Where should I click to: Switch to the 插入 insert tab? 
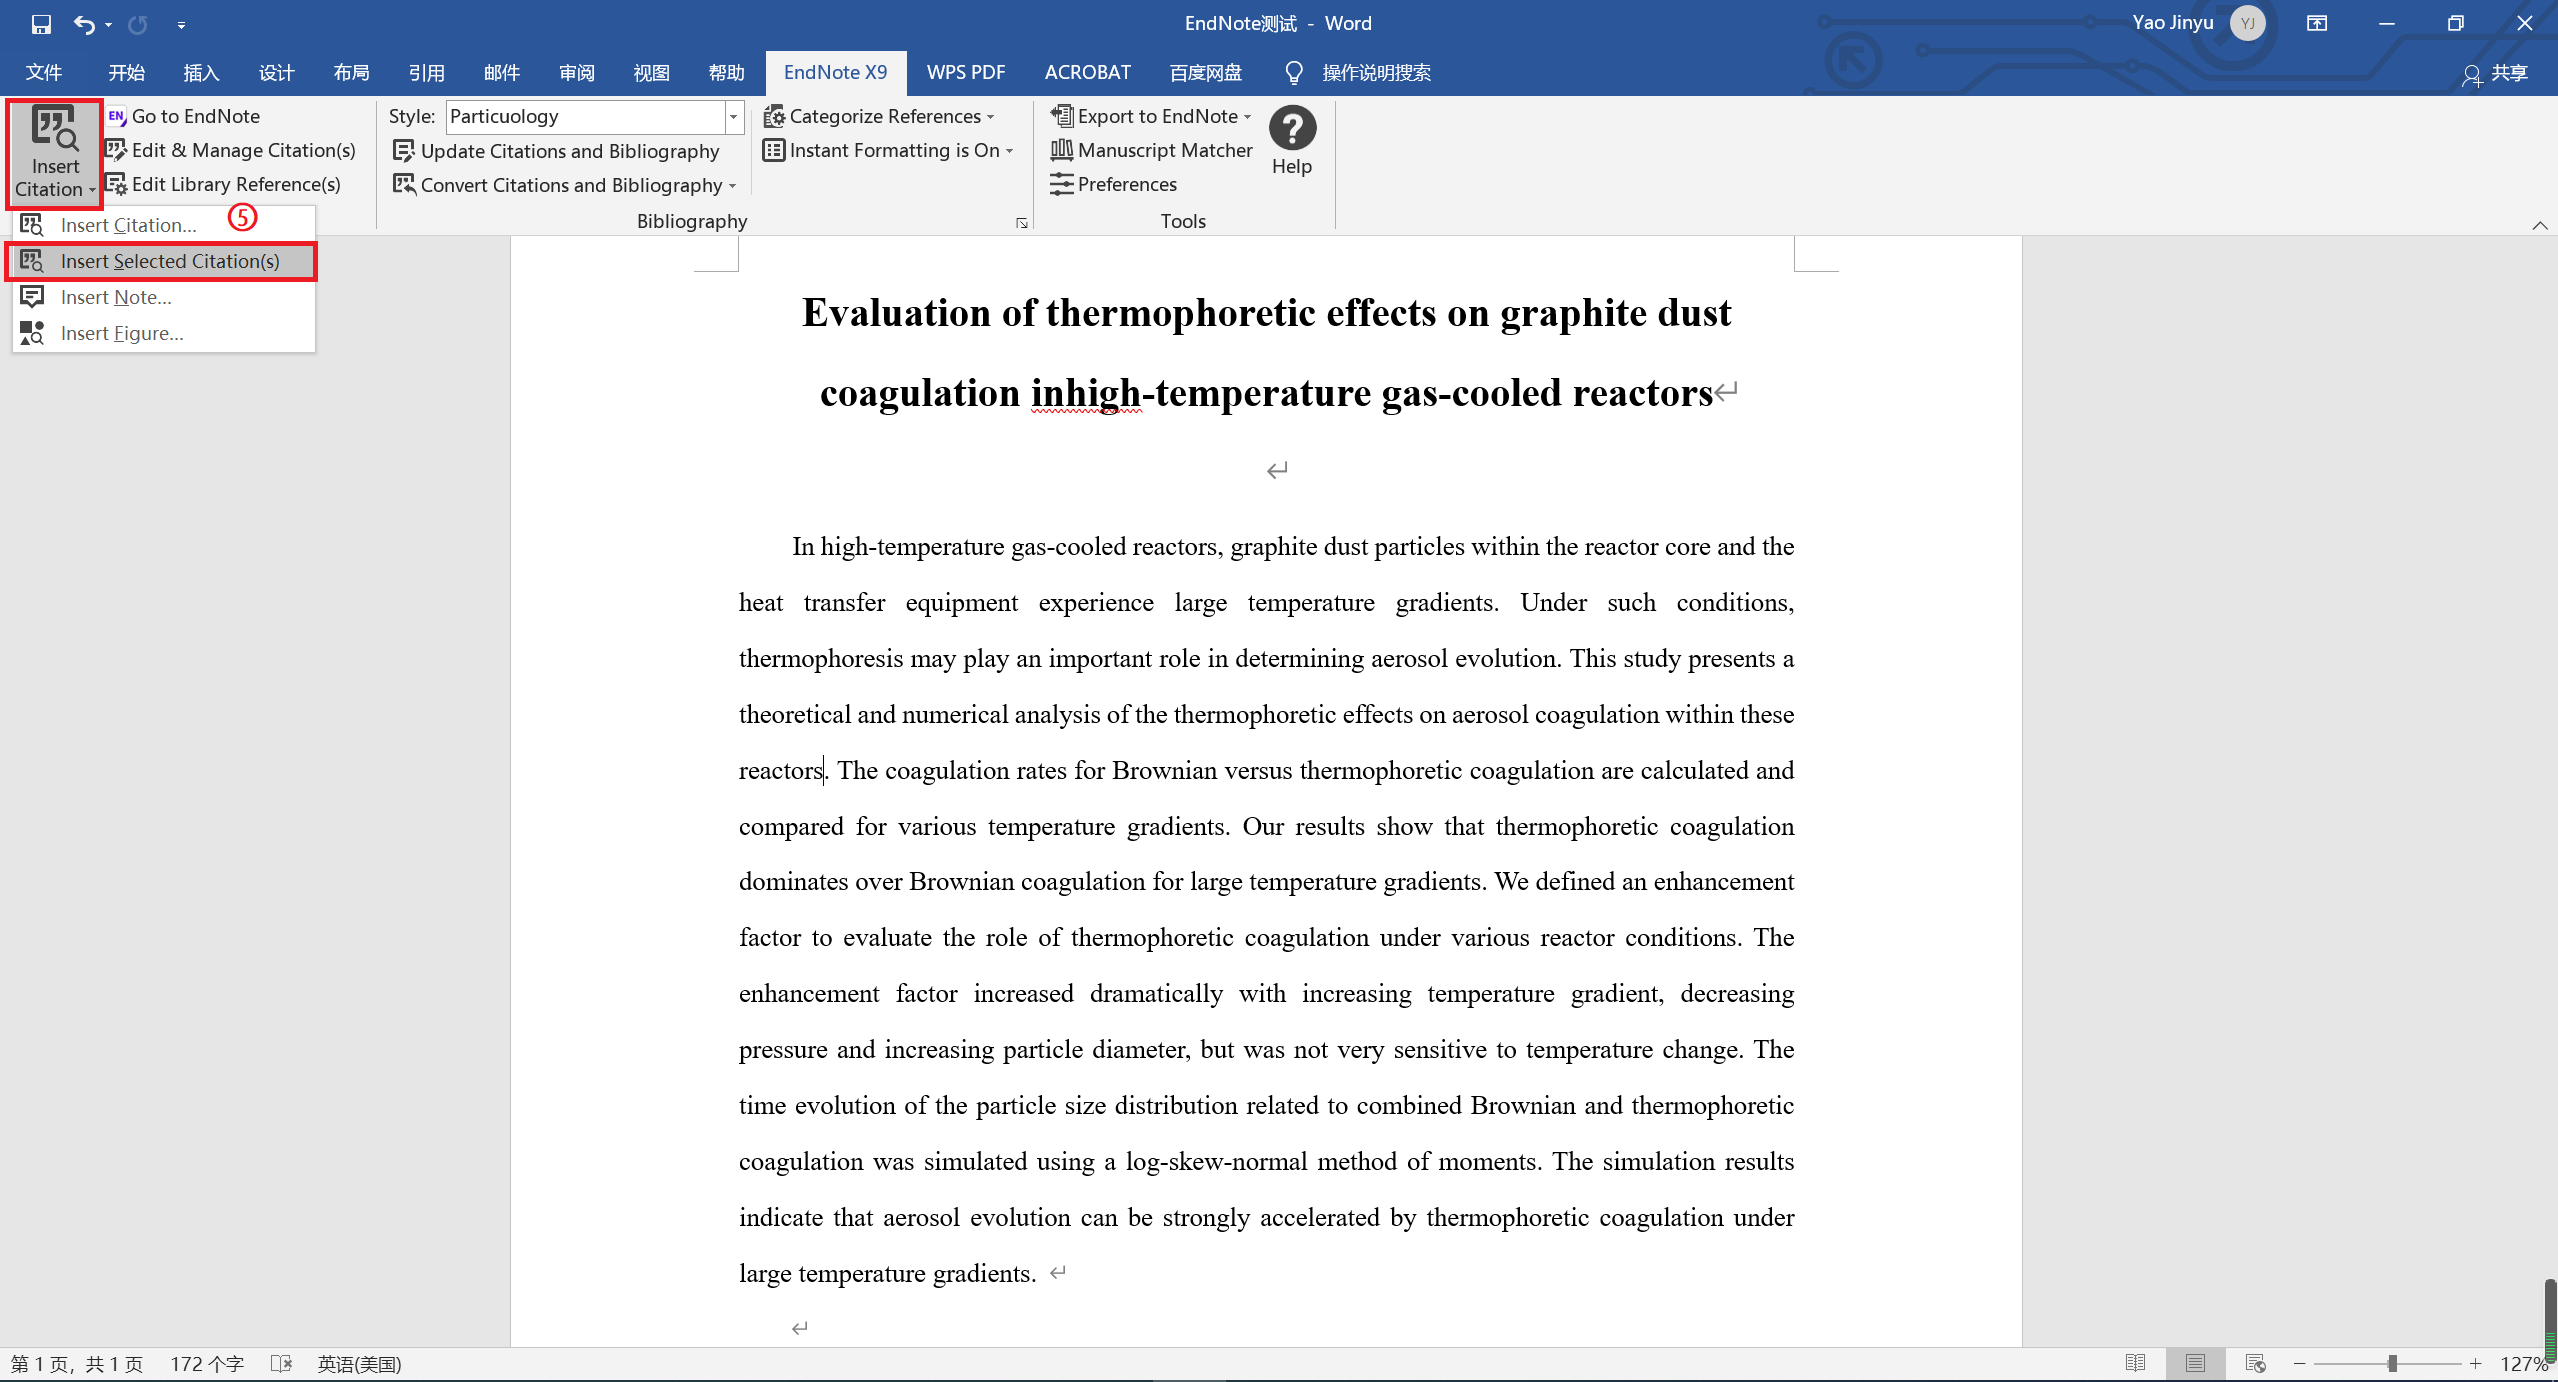pyautogui.click(x=201, y=73)
